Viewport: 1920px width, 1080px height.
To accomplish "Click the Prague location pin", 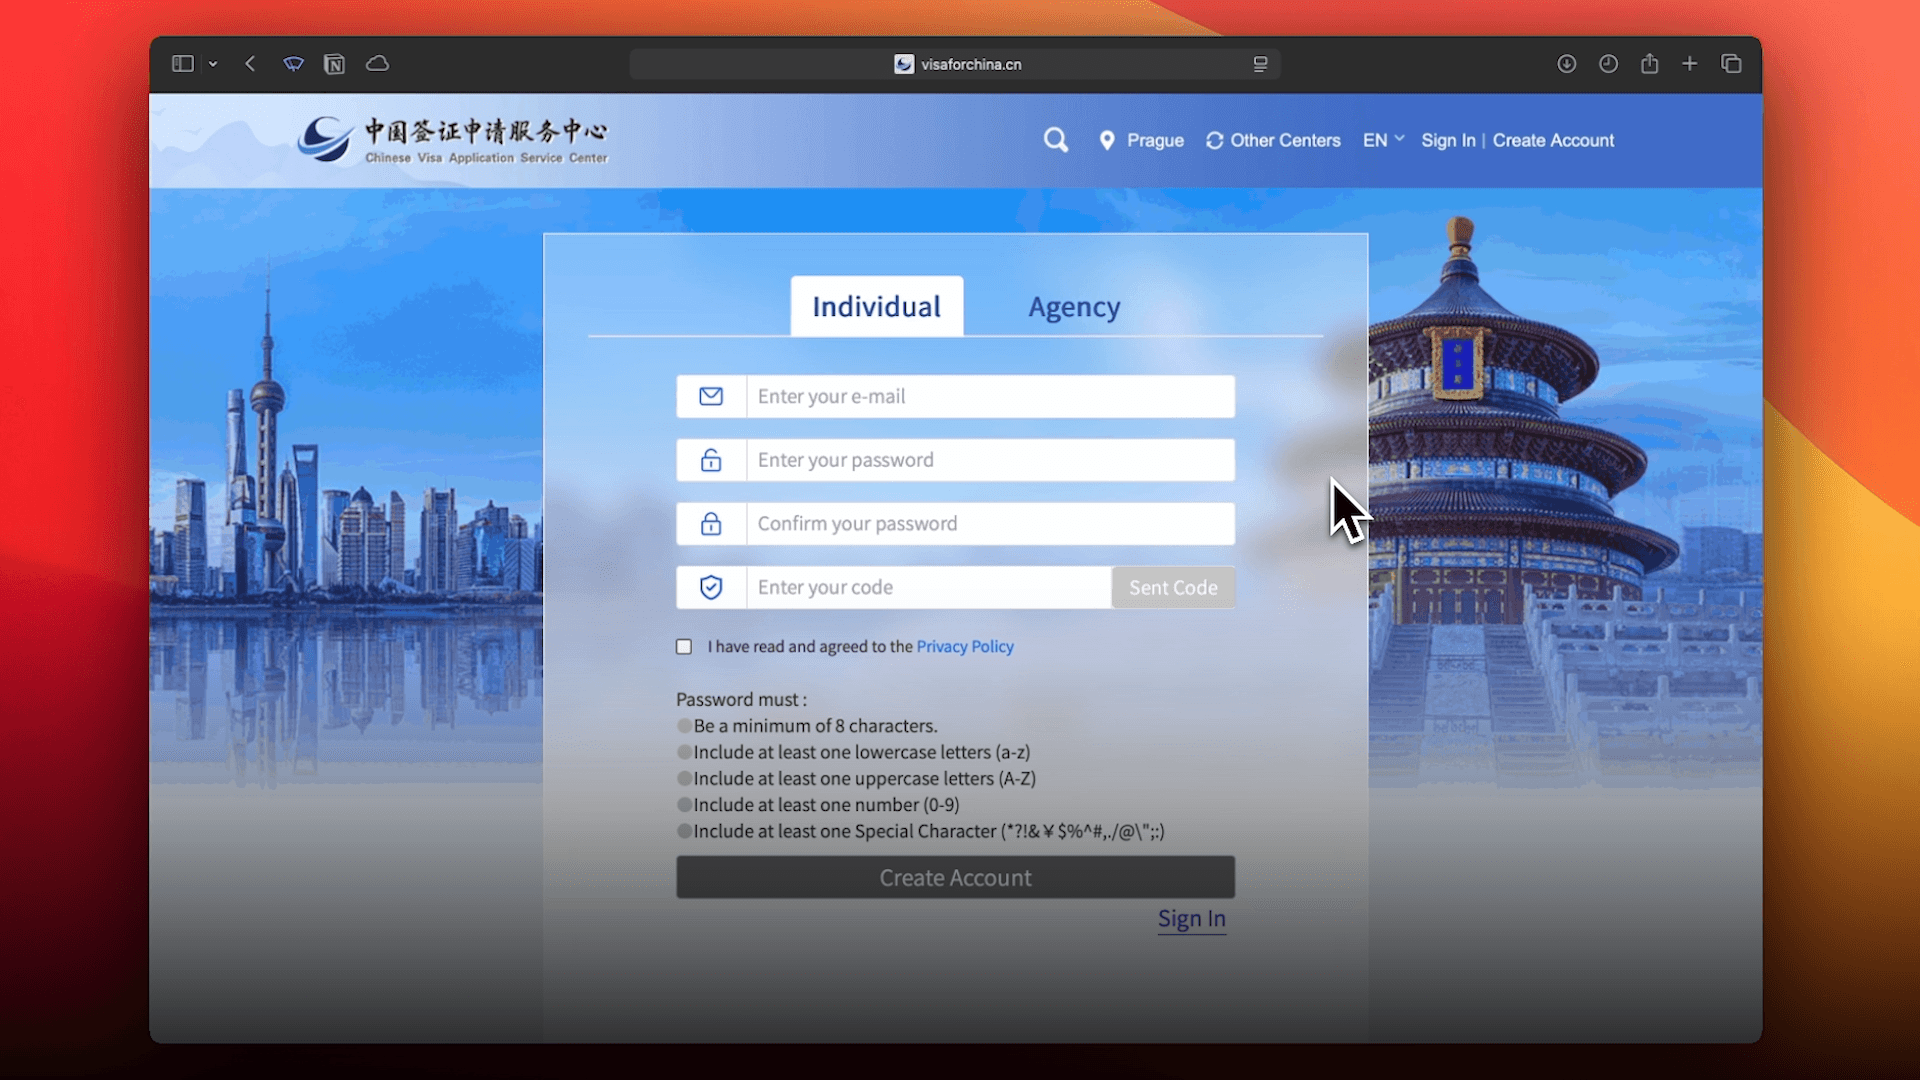I will click(x=1106, y=141).
